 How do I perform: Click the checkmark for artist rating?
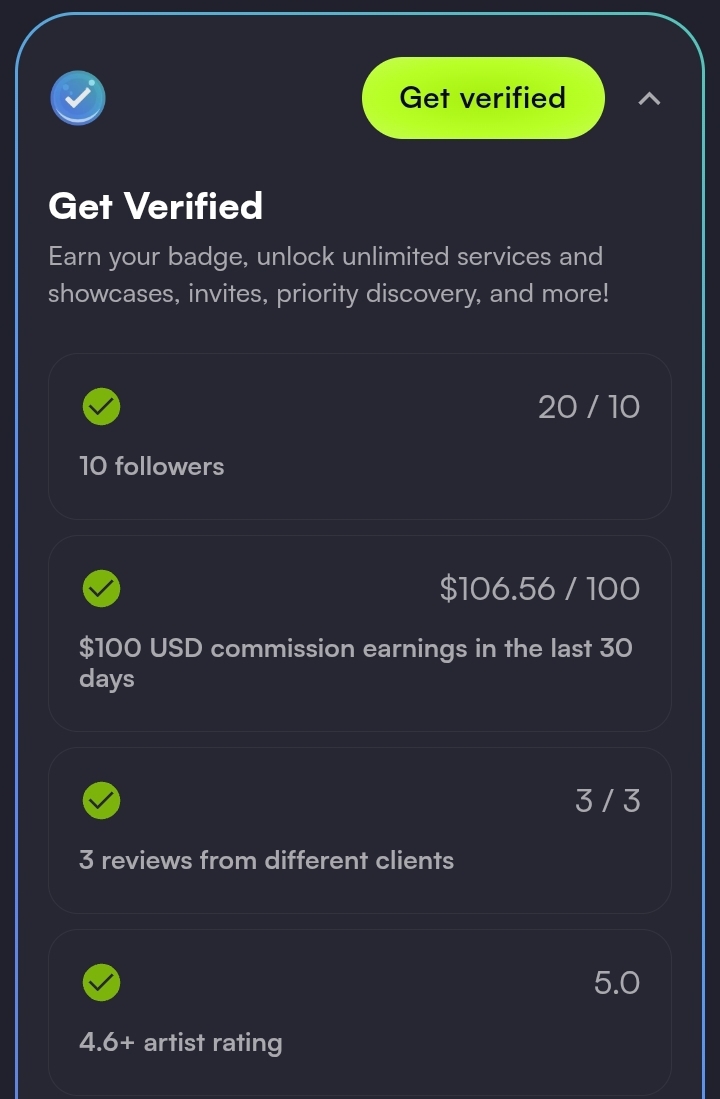(101, 983)
